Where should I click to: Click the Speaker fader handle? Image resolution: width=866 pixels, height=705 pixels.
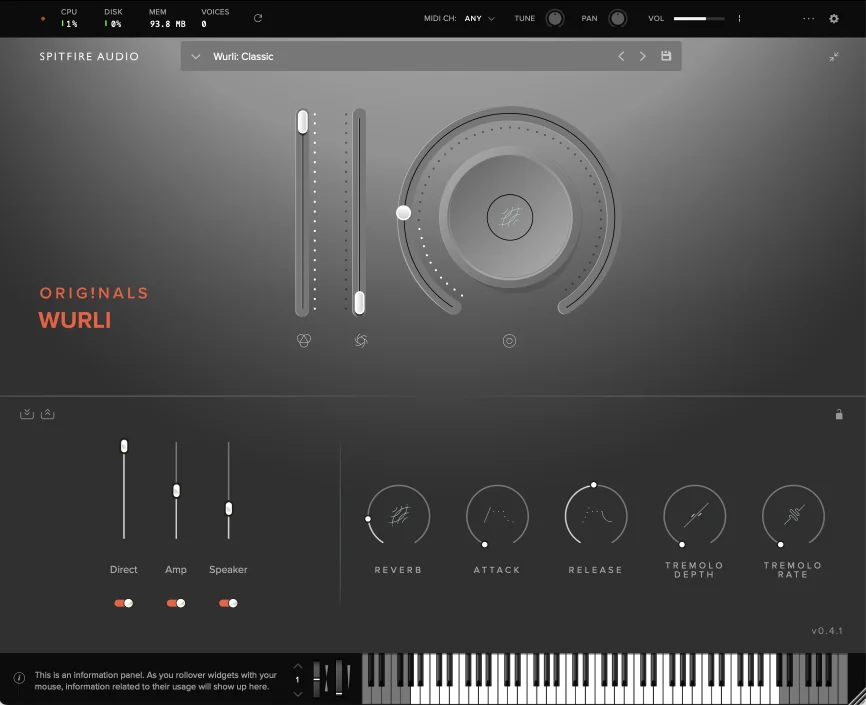tap(229, 508)
